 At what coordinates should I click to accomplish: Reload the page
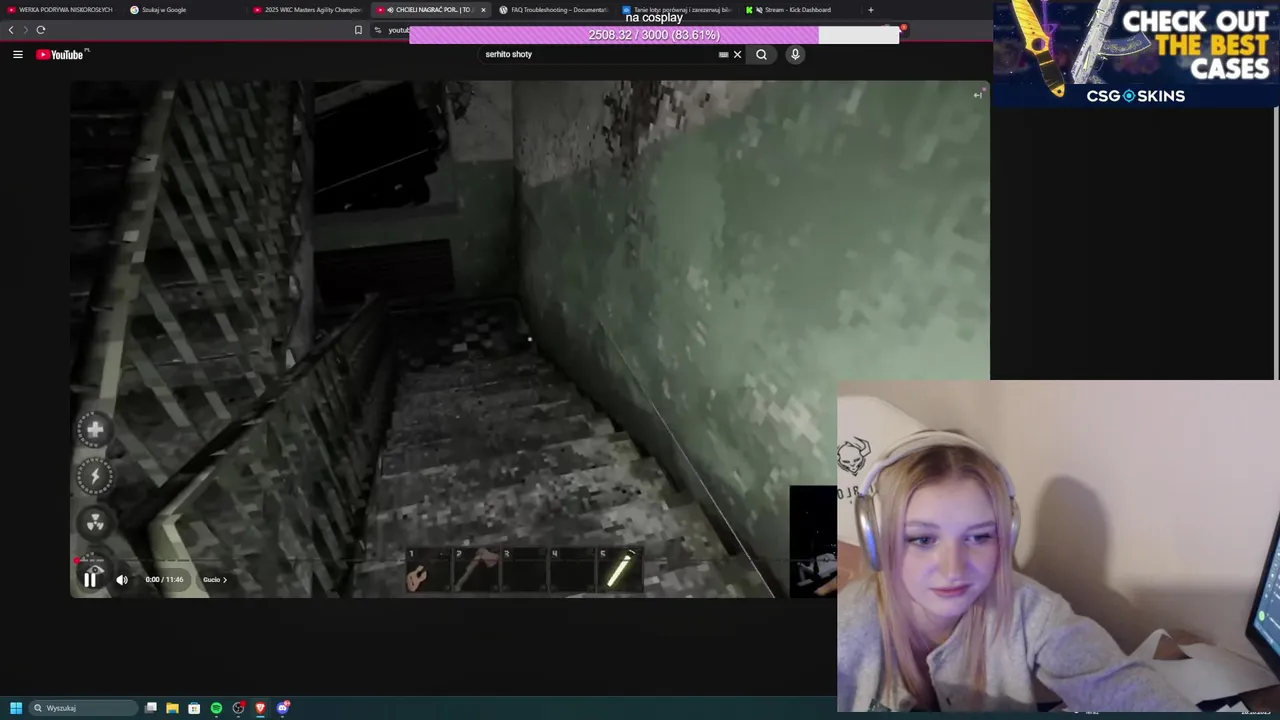pyautogui.click(x=41, y=30)
